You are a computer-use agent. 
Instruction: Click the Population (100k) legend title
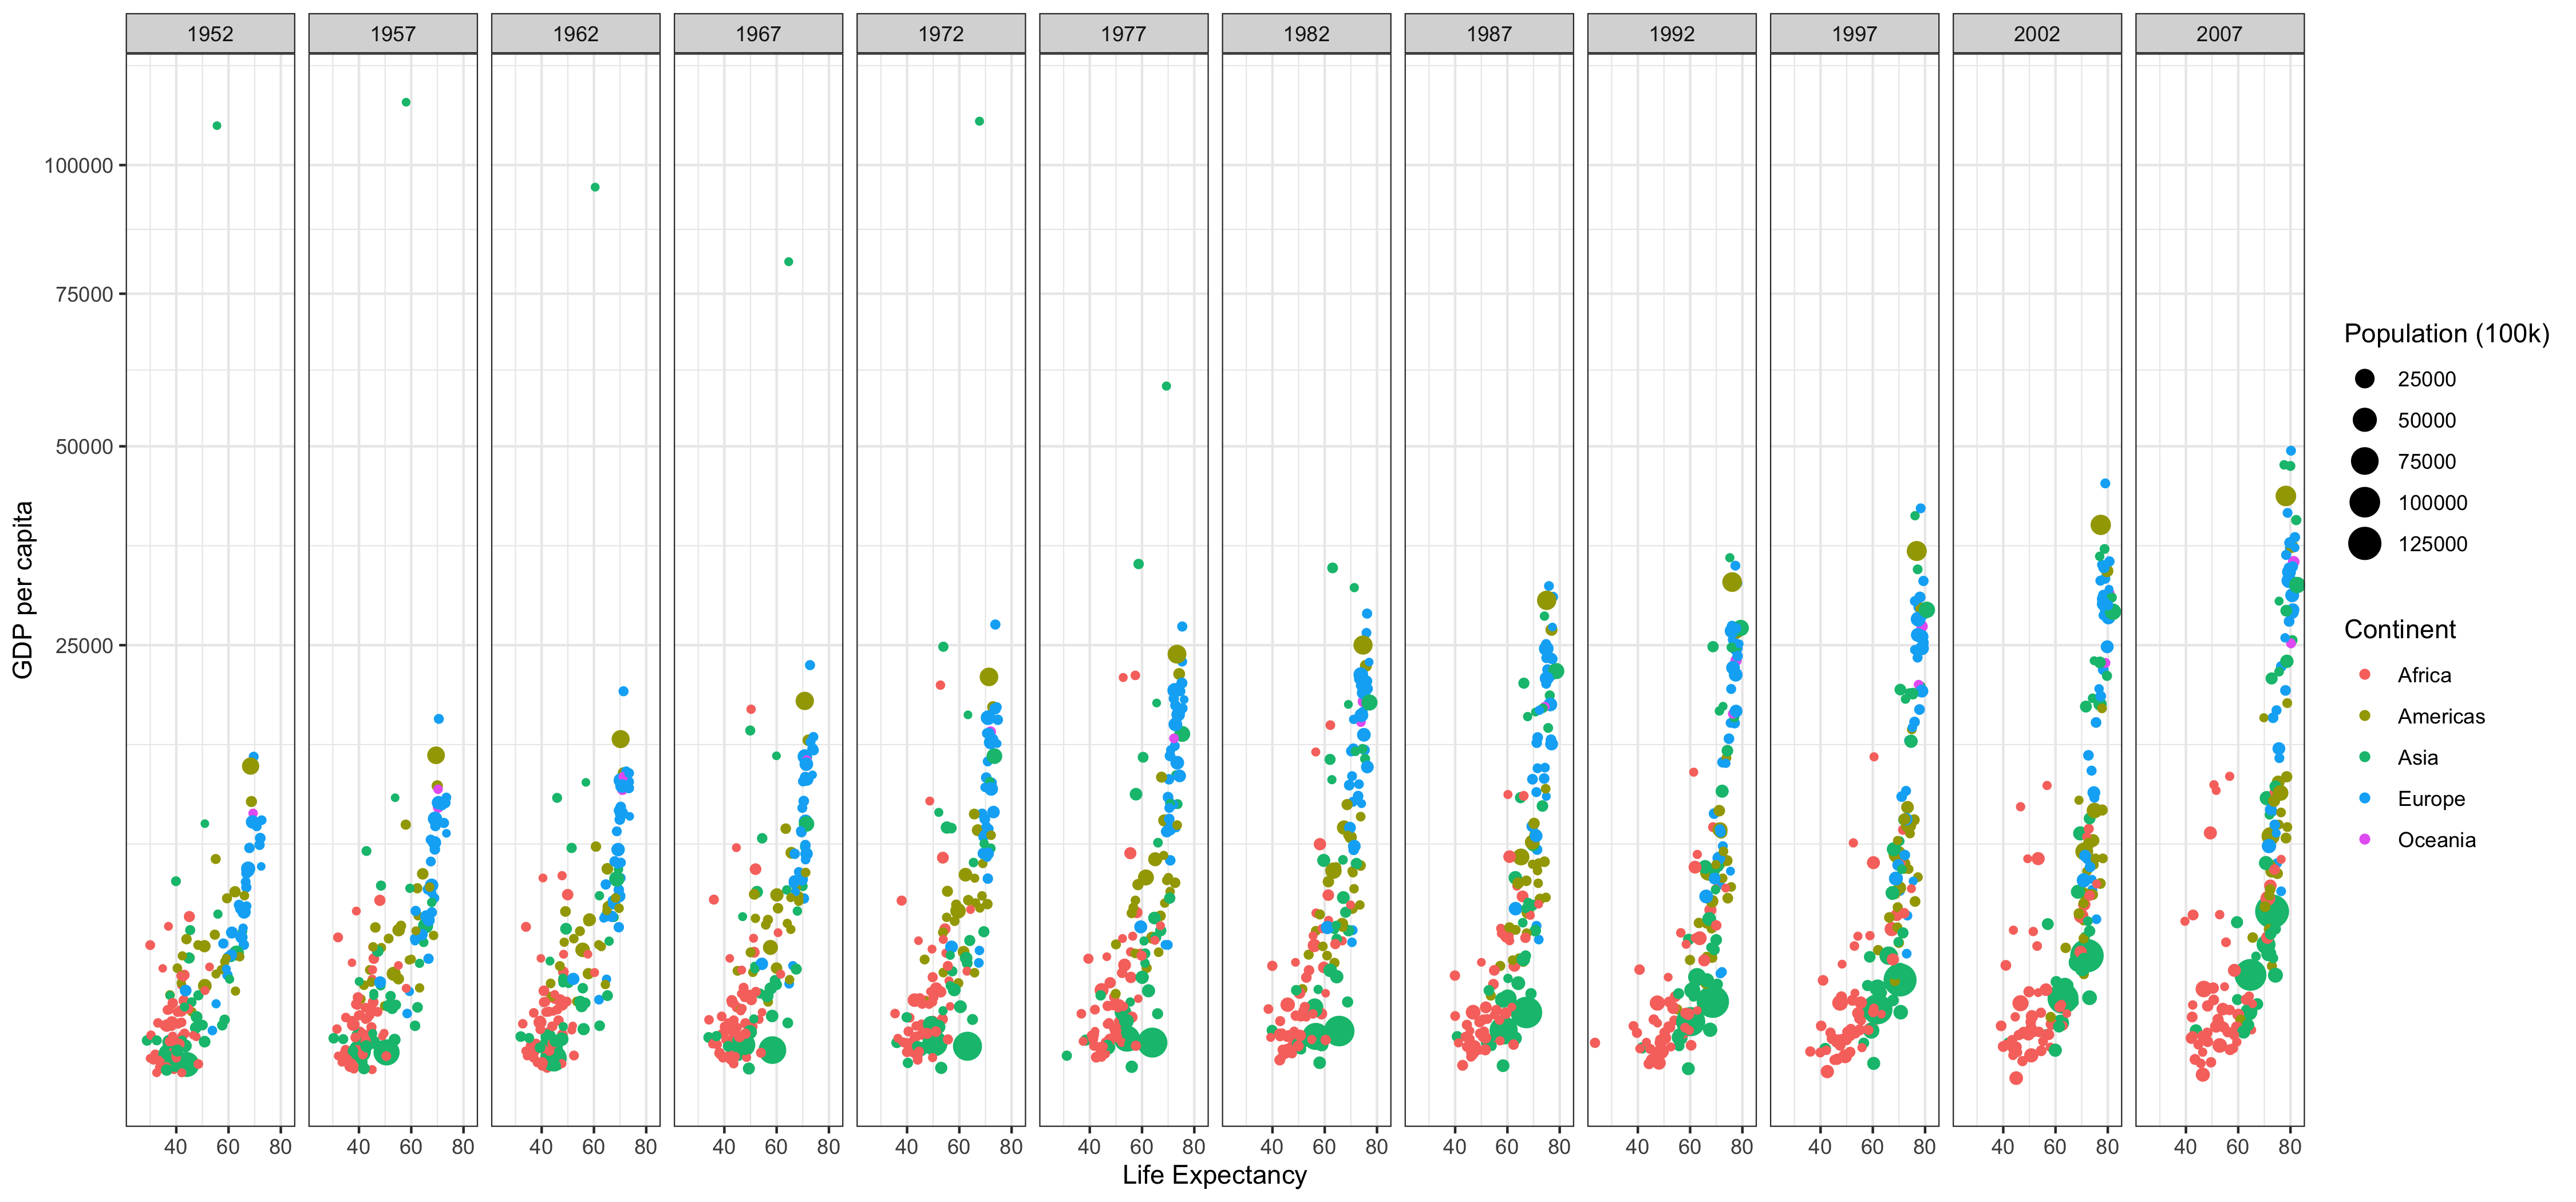(x=2446, y=334)
